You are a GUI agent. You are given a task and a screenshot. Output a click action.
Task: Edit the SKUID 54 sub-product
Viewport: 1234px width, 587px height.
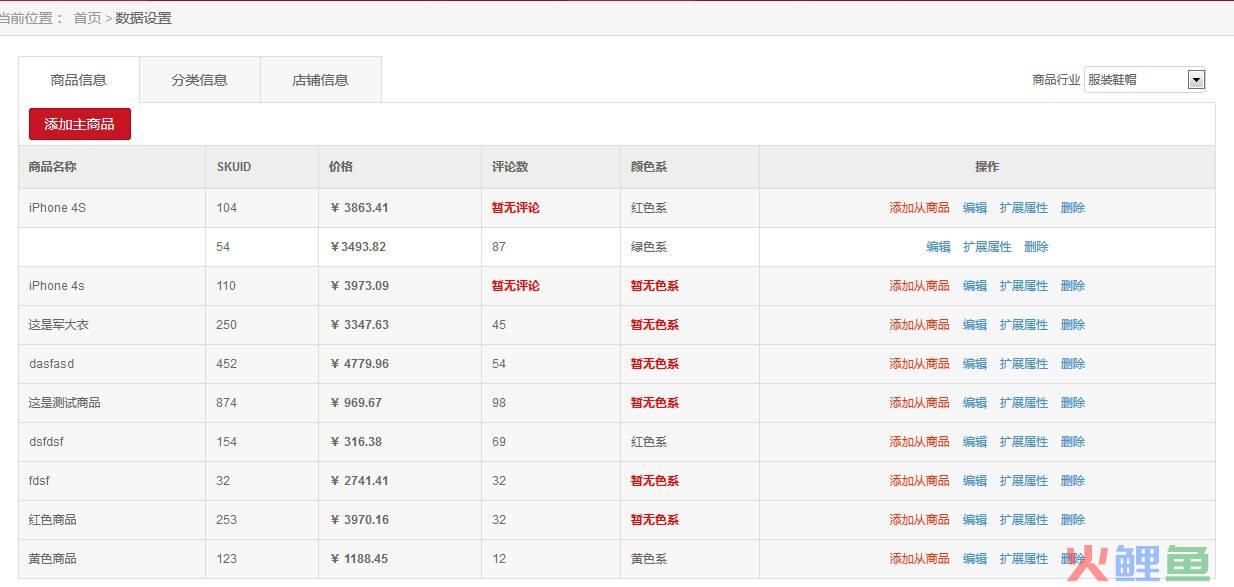pyautogui.click(x=938, y=247)
